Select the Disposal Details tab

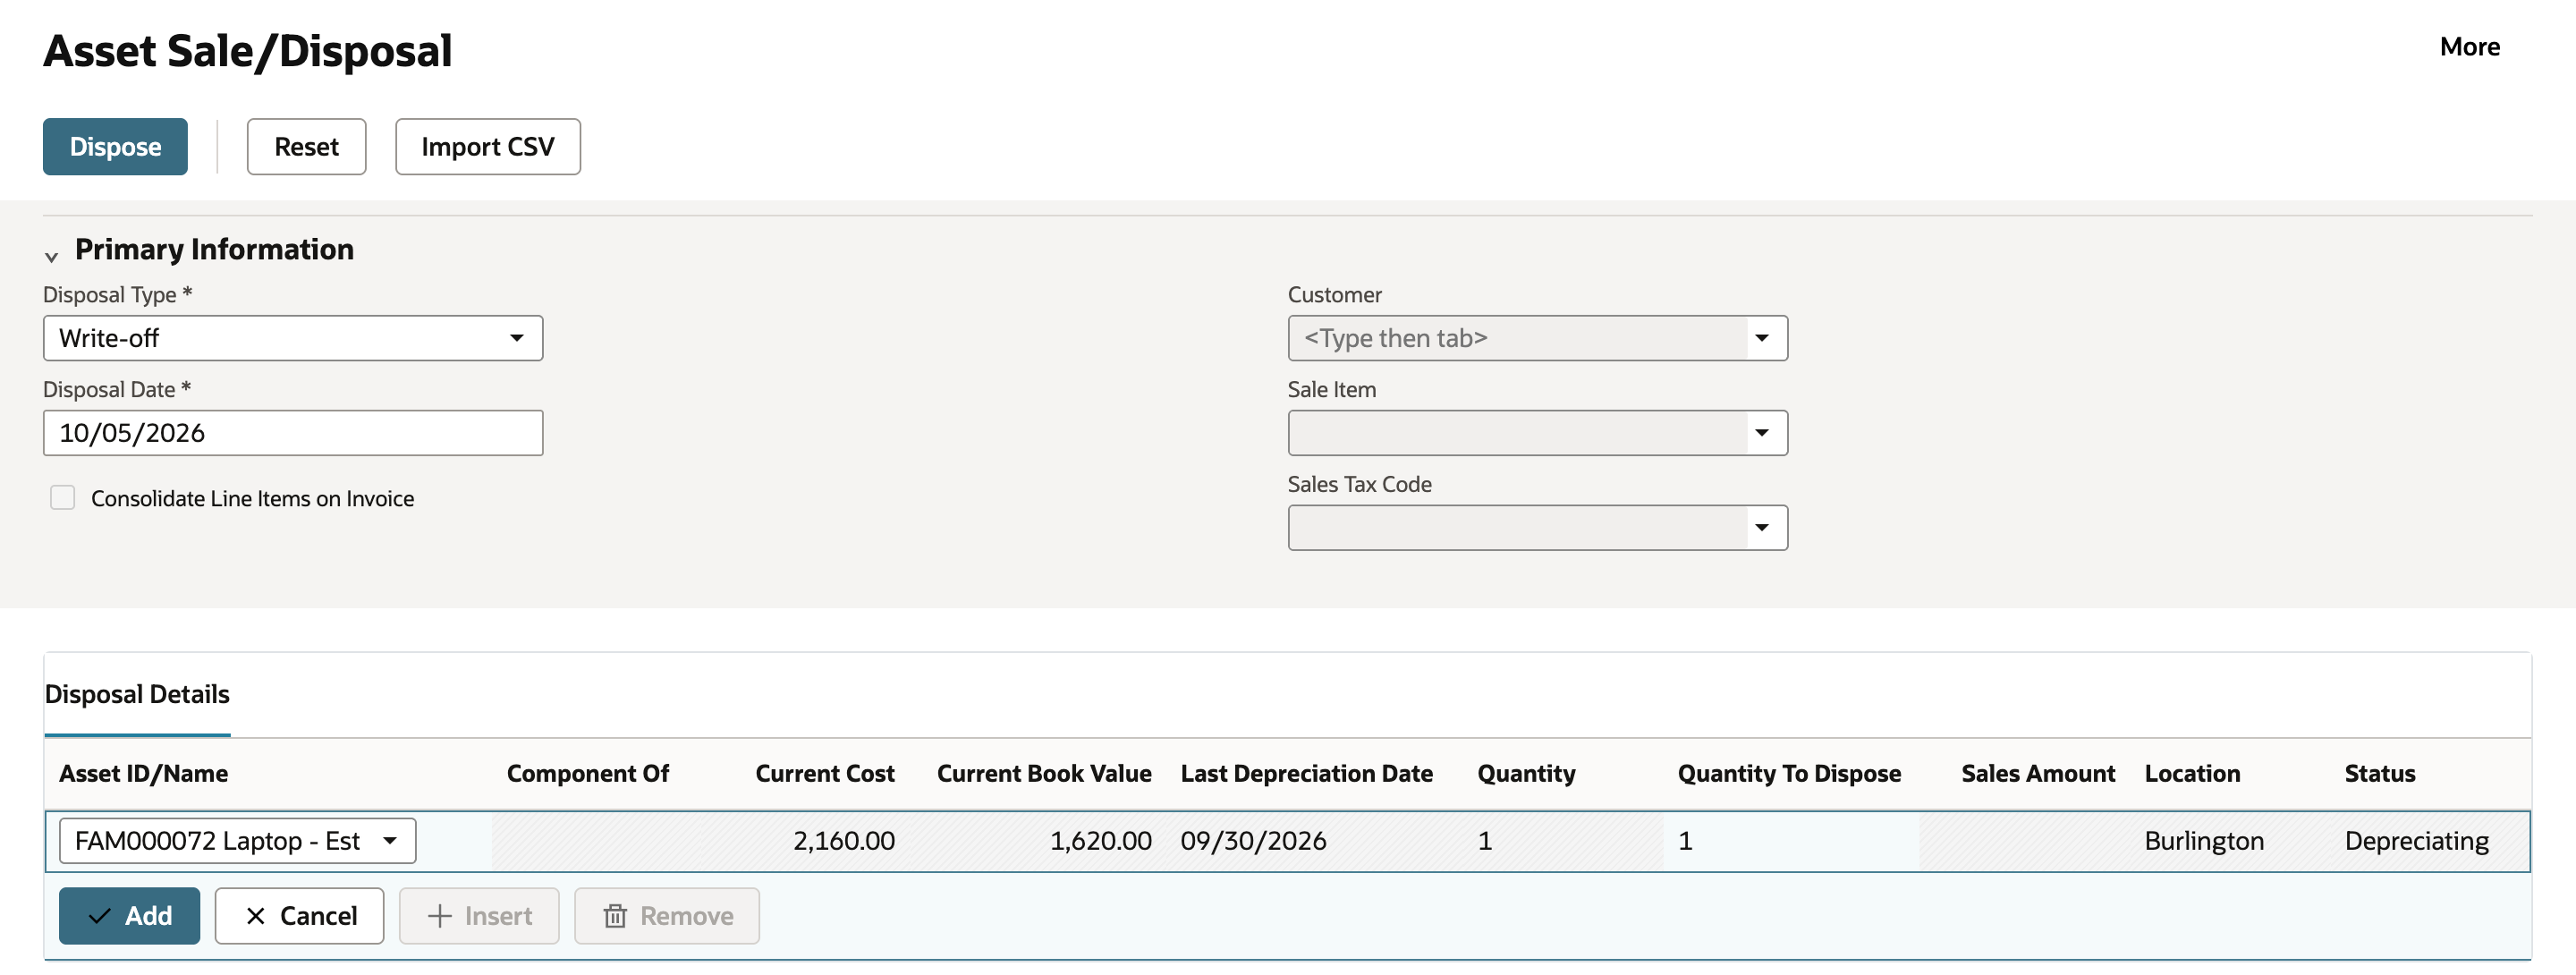pyautogui.click(x=137, y=694)
